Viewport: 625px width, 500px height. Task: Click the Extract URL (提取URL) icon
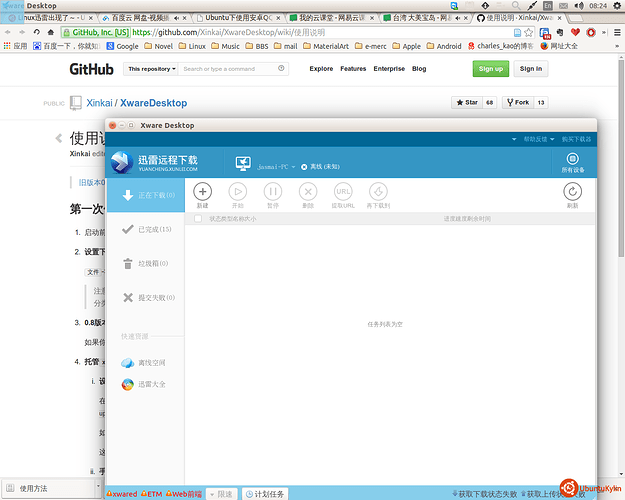pos(343,192)
